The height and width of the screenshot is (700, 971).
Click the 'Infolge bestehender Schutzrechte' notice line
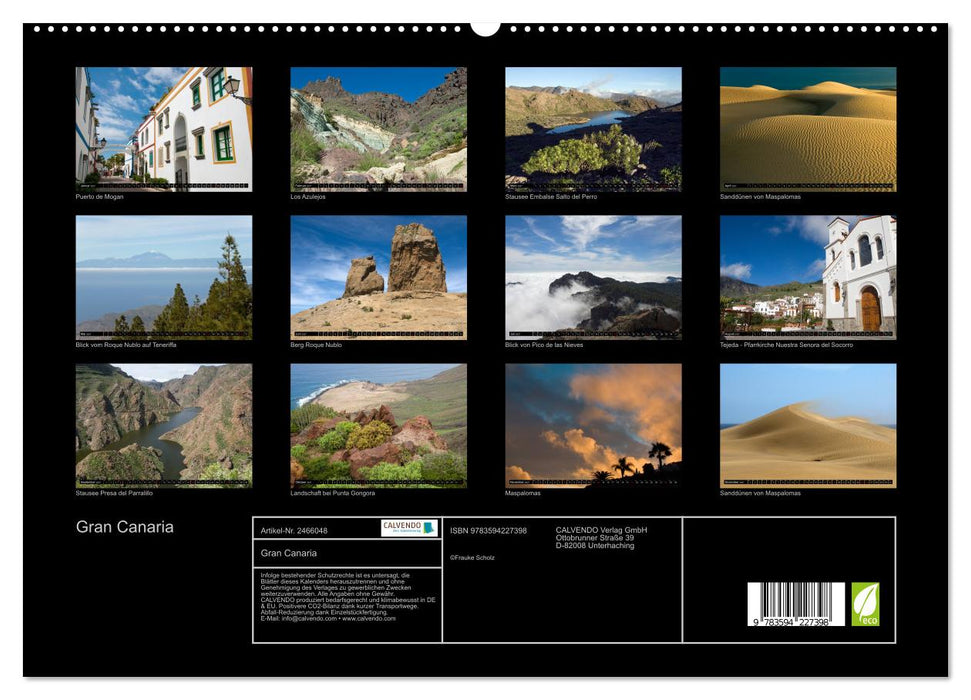click(335, 575)
